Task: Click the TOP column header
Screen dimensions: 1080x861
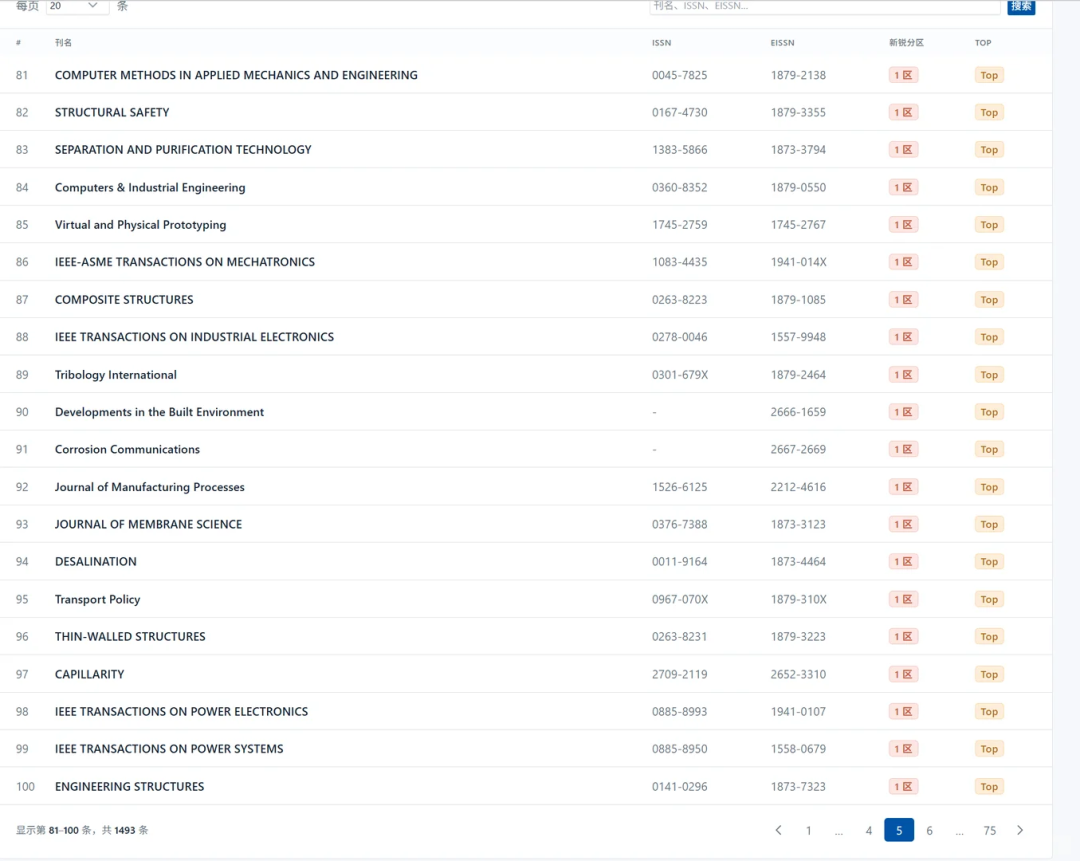Action: [983, 43]
